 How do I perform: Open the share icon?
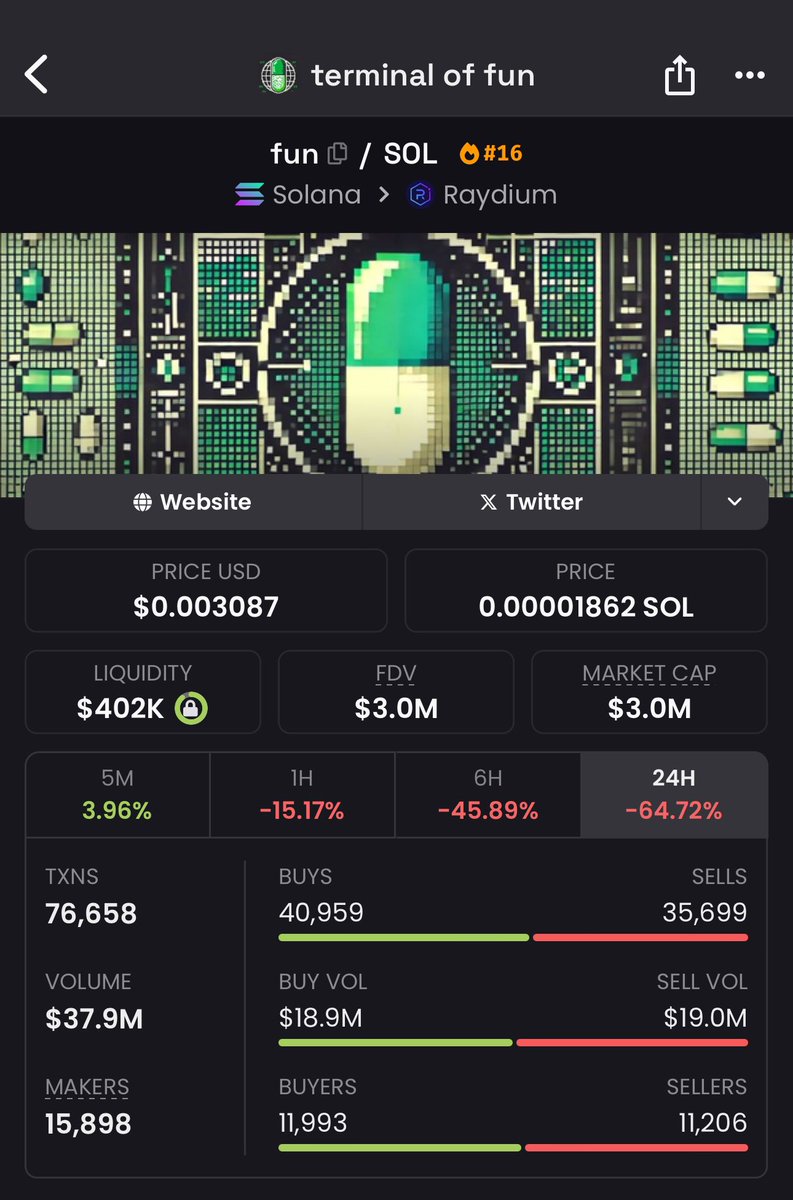[679, 75]
